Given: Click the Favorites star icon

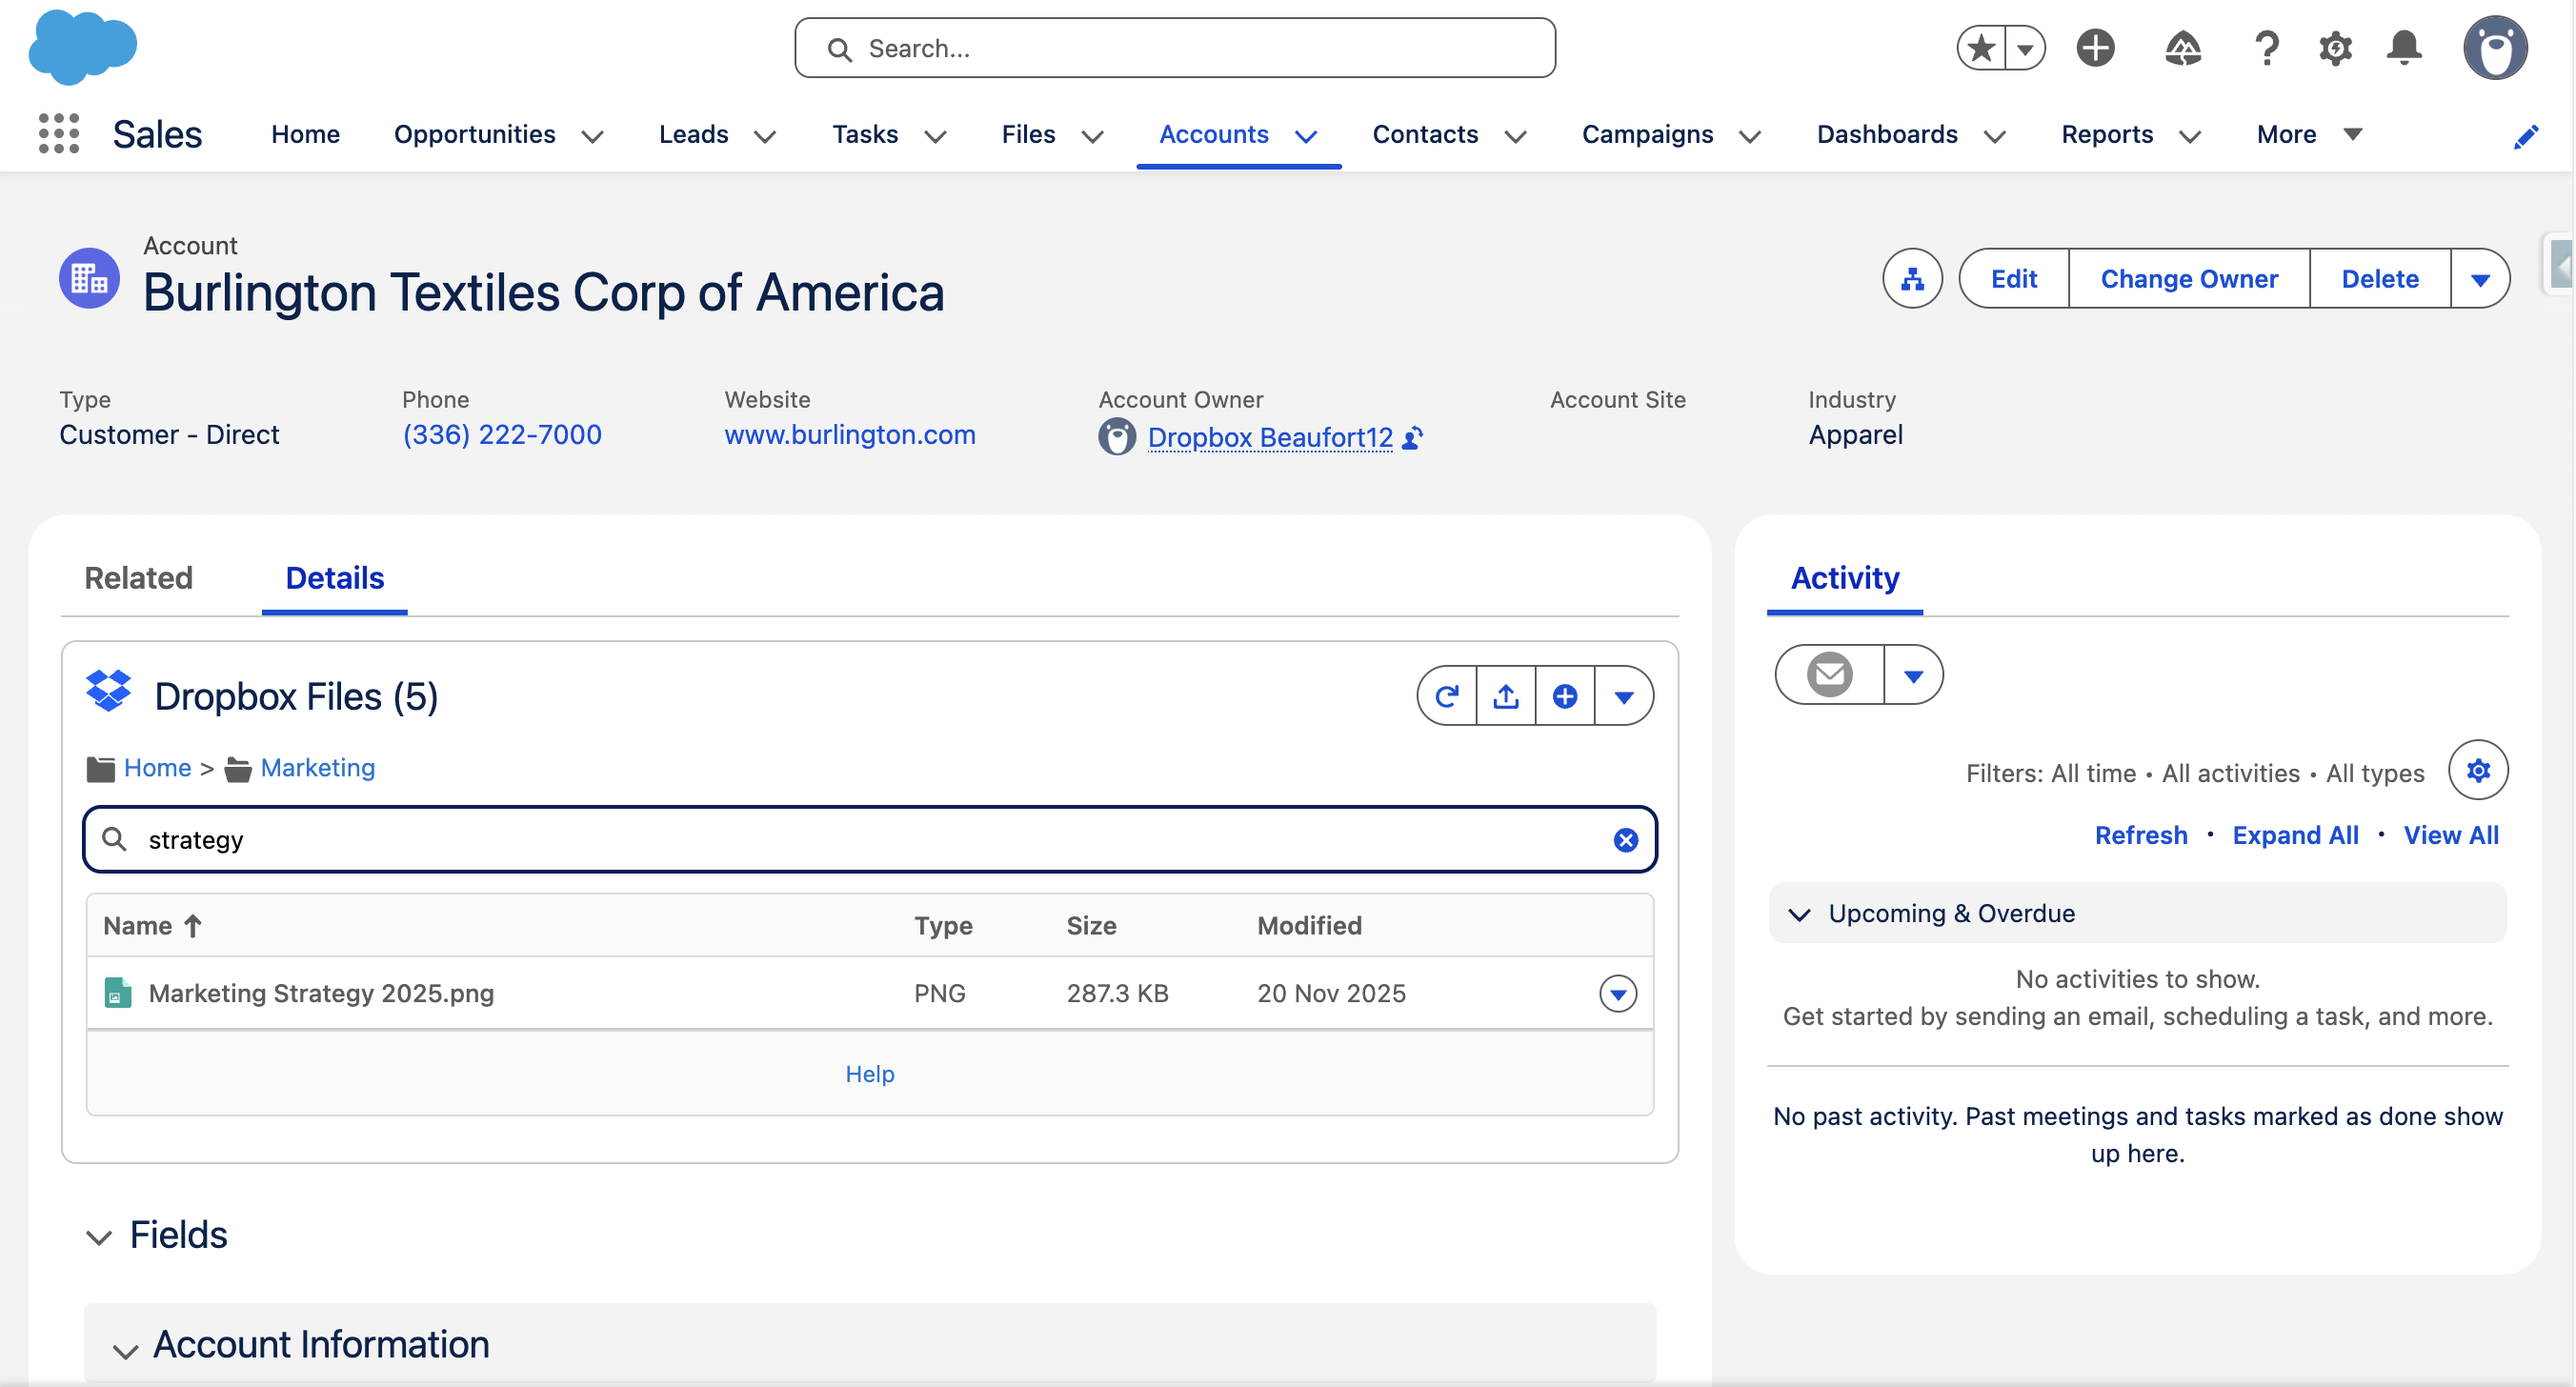Looking at the screenshot, I should (1981, 48).
